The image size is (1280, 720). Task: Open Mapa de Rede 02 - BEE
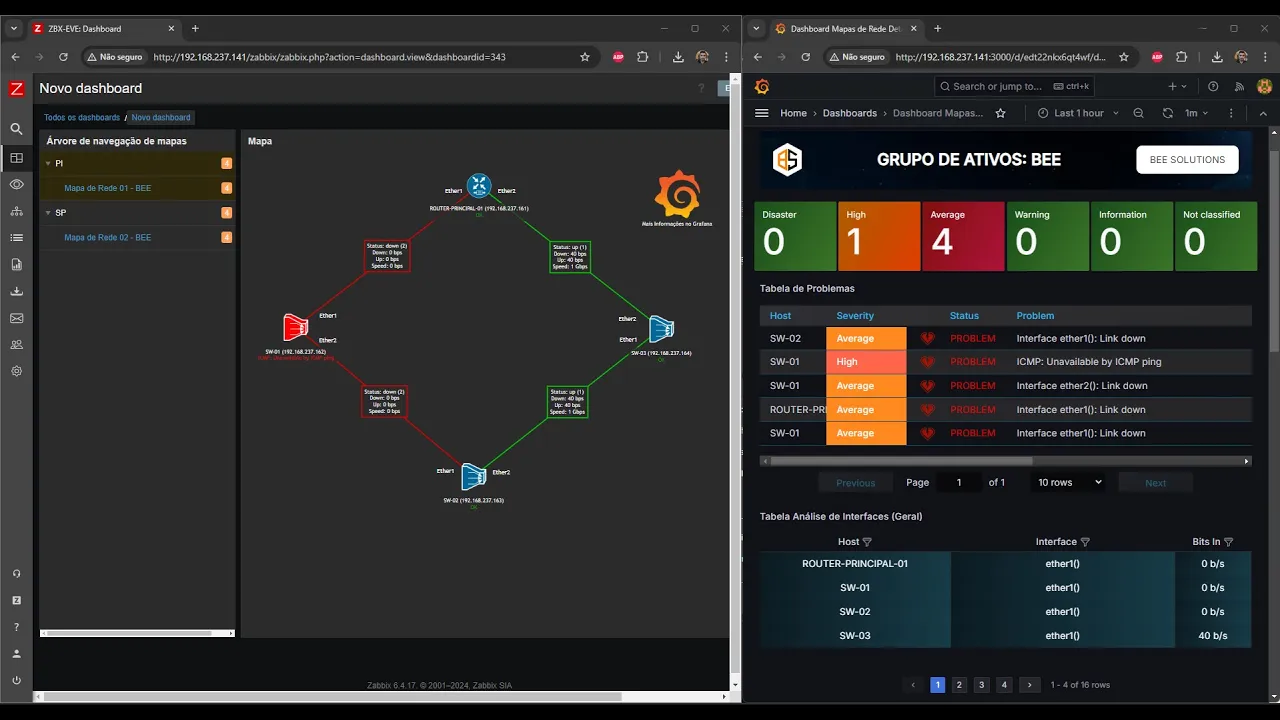point(108,238)
